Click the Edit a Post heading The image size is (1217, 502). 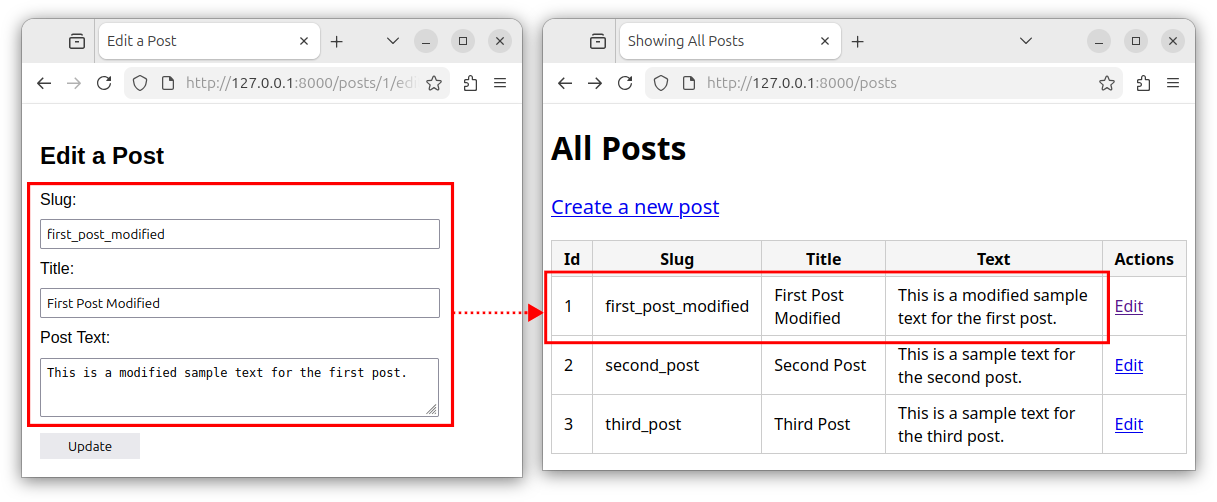point(102,156)
